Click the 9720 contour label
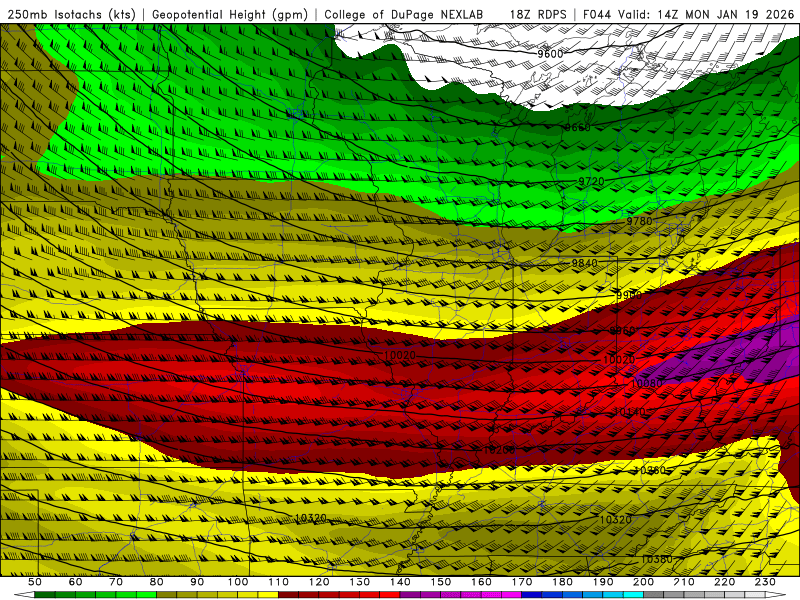The width and height of the screenshot is (800, 600). pos(591,182)
